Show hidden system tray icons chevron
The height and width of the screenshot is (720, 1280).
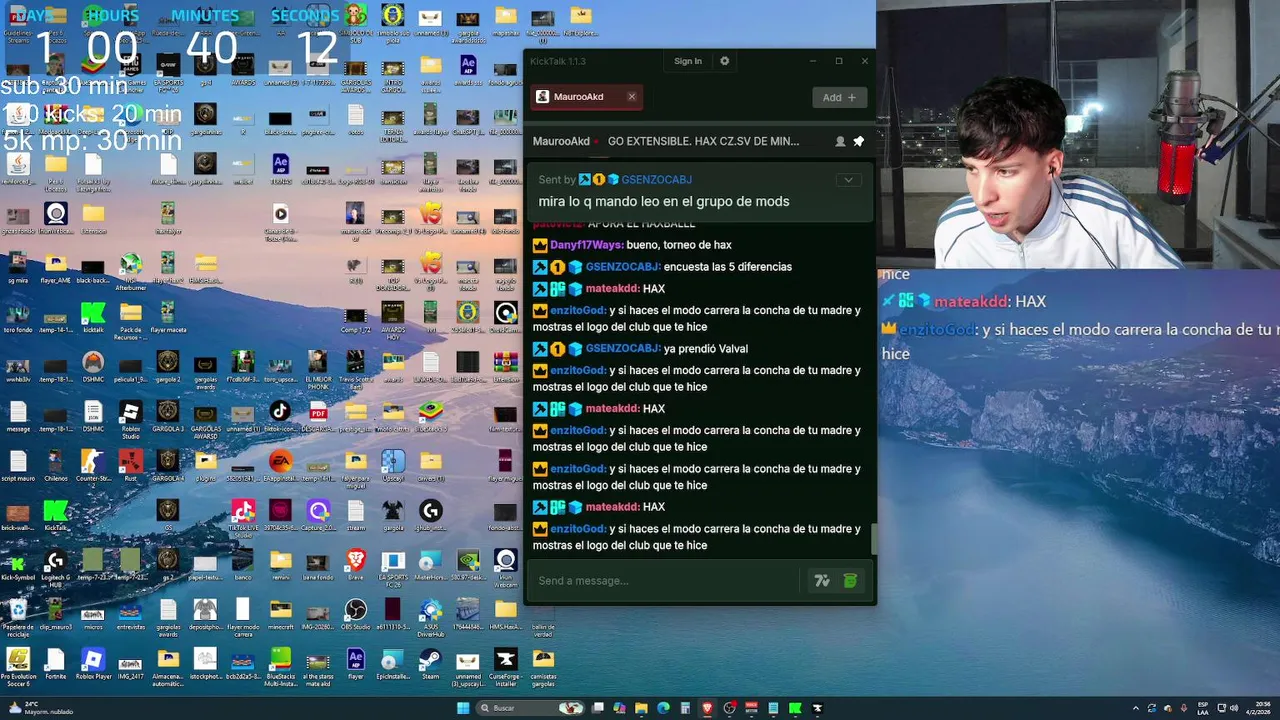pyautogui.click(x=1136, y=708)
